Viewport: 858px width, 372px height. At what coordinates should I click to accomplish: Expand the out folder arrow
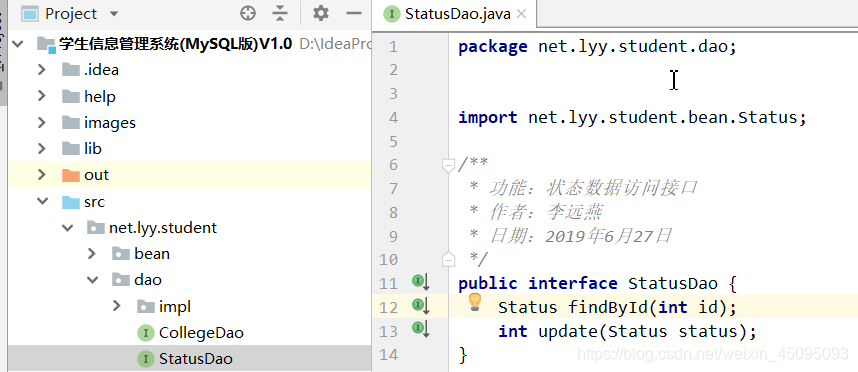click(42, 175)
